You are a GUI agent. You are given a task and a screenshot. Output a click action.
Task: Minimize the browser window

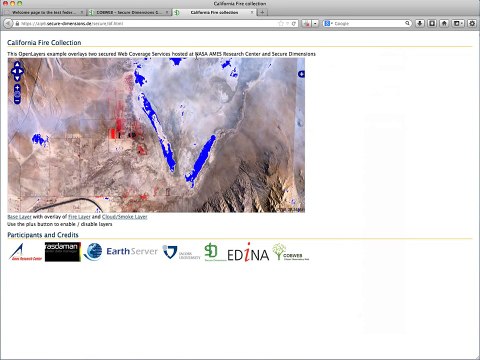13,3
